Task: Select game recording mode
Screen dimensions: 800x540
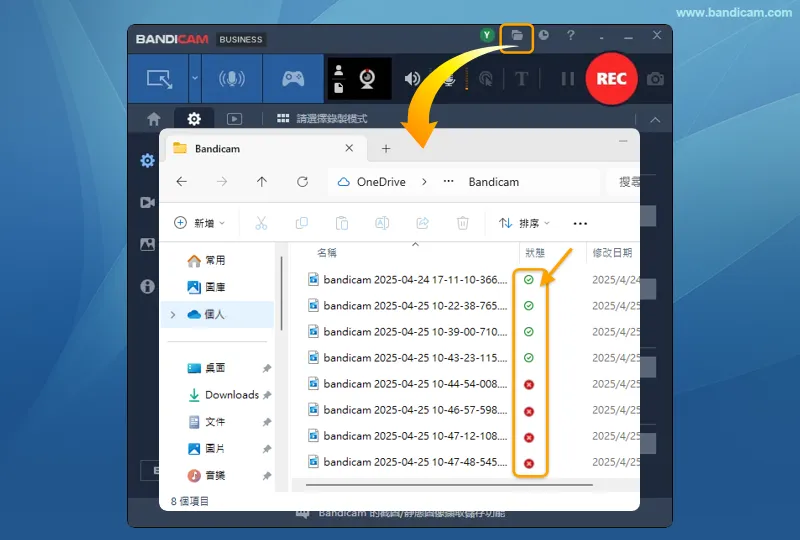Action: click(x=293, y=79)
